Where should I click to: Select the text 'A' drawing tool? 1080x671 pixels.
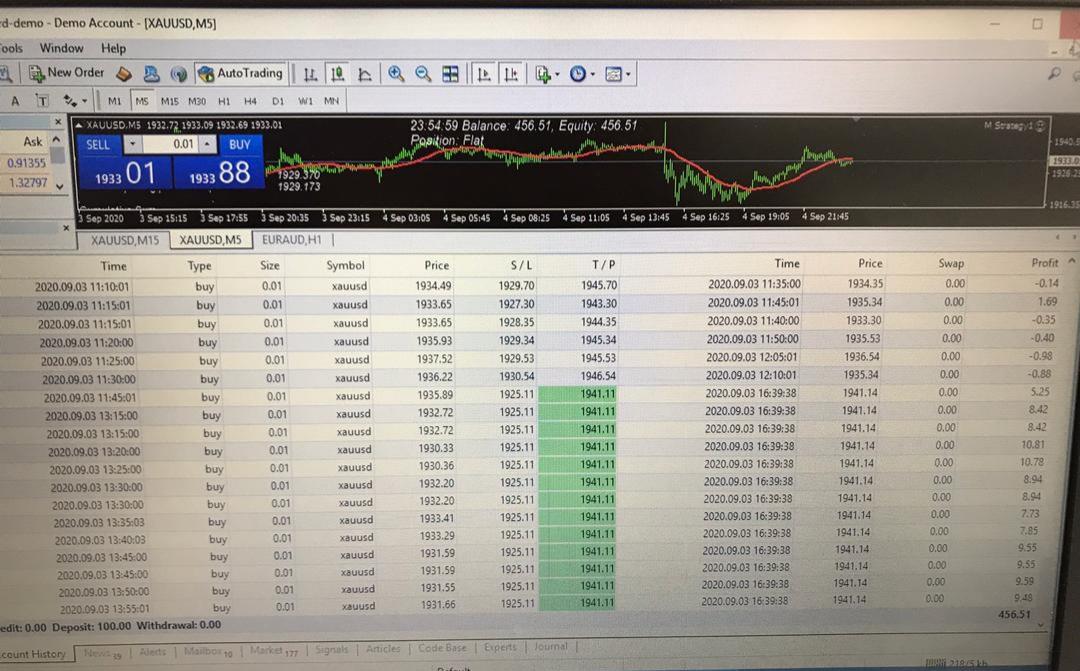tap(15, 101)
